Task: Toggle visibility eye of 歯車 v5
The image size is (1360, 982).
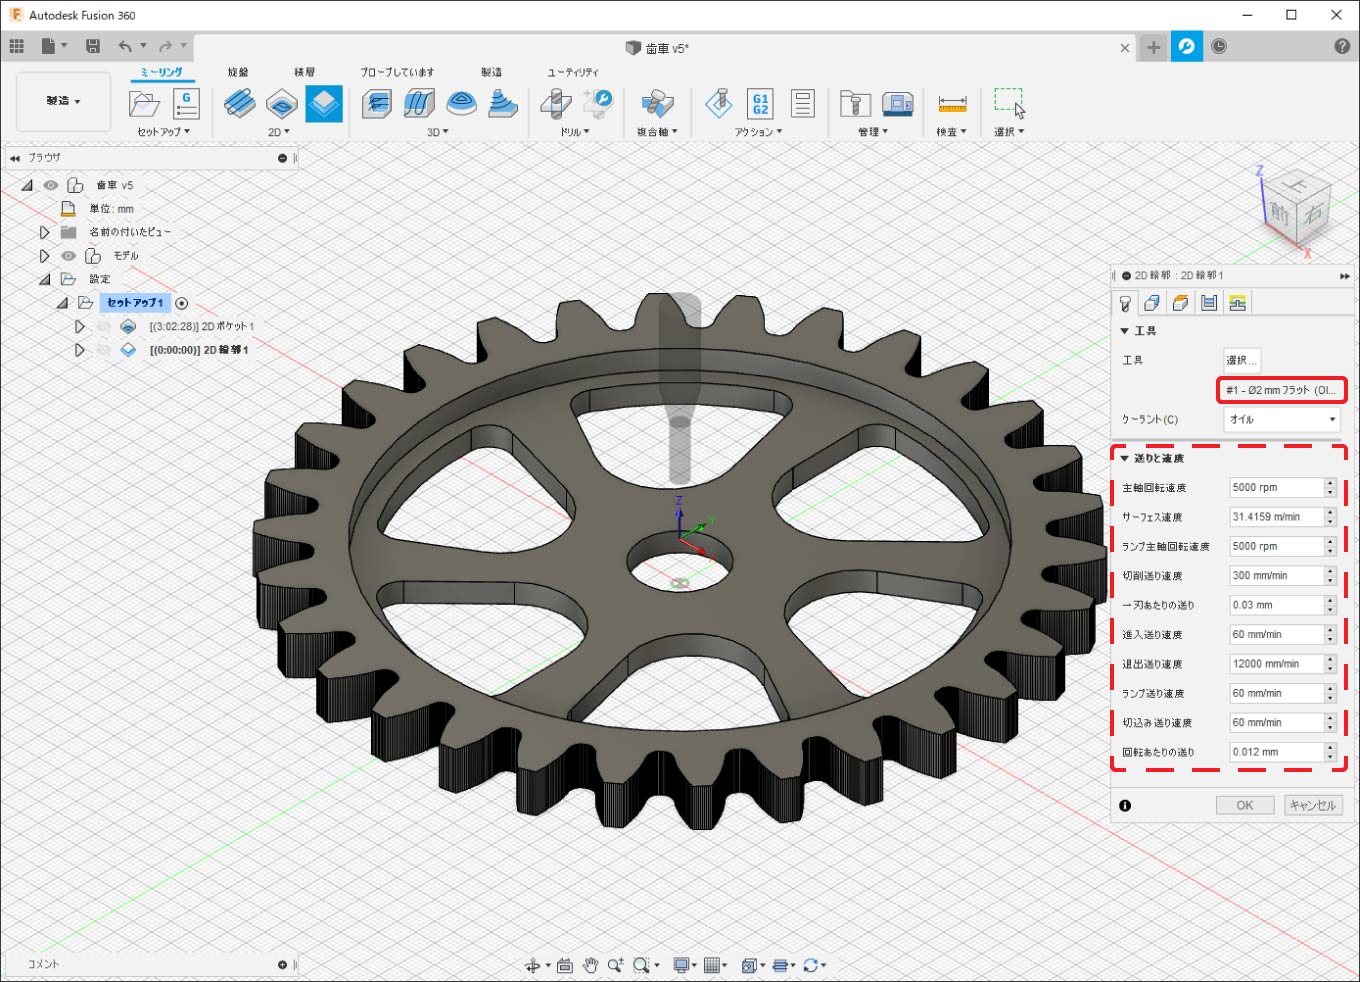Action: (51, 185)
